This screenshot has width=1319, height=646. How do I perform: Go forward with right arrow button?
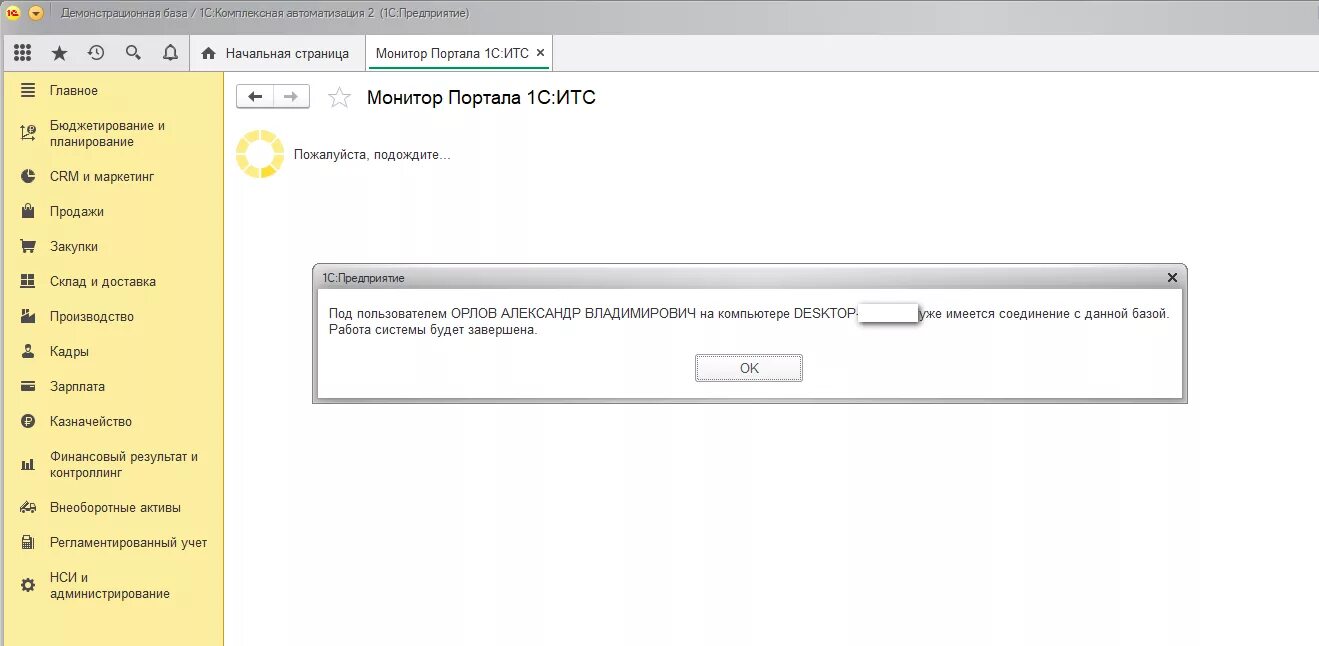click(291, 97)
